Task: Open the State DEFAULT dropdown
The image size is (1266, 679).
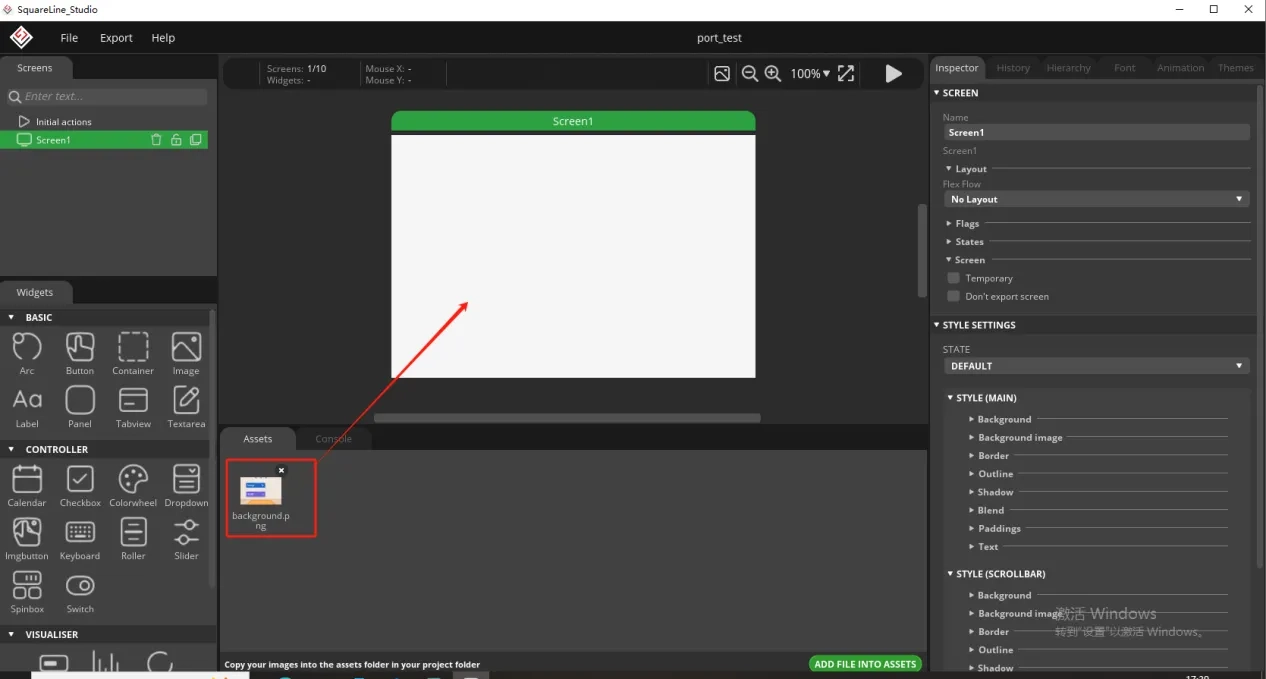Action: 1096,366
